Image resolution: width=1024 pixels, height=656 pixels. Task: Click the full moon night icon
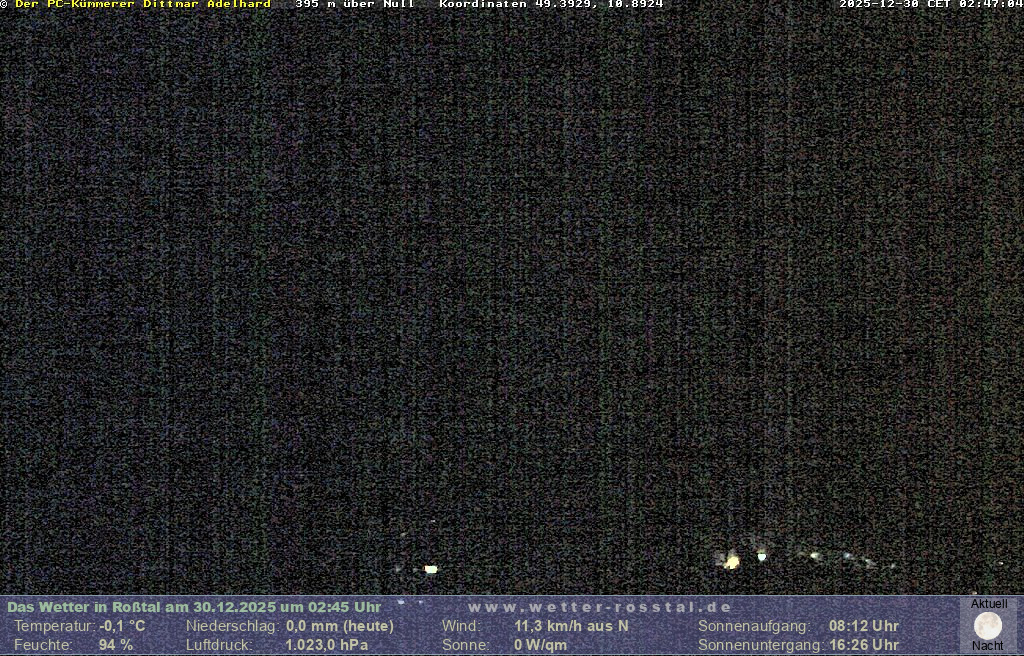coord(987,626)
